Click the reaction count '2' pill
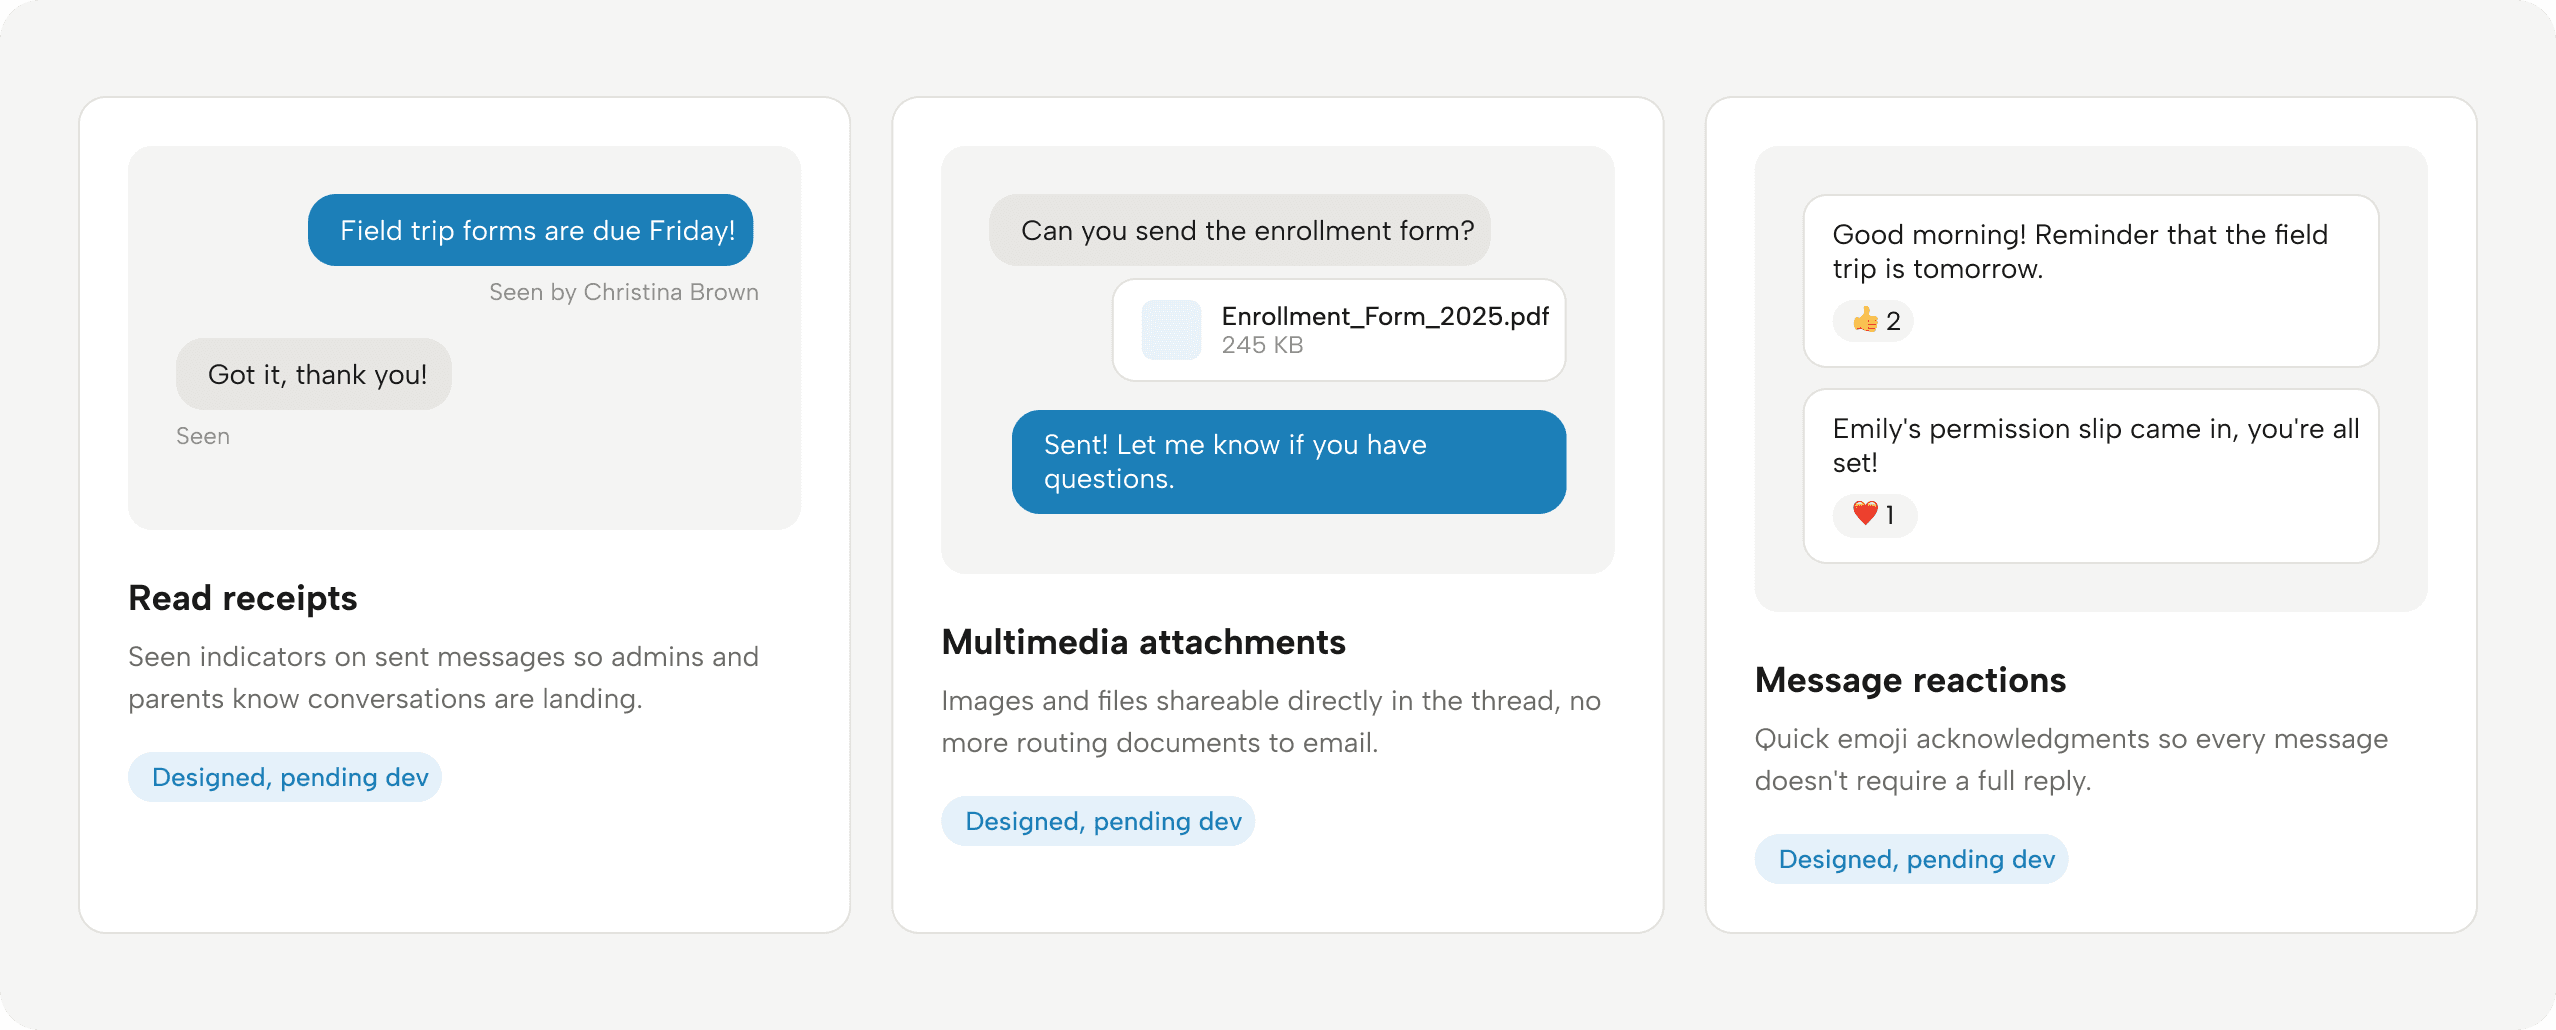2556x1030 pixels. pyautogui.click(x=1873, y=321)
